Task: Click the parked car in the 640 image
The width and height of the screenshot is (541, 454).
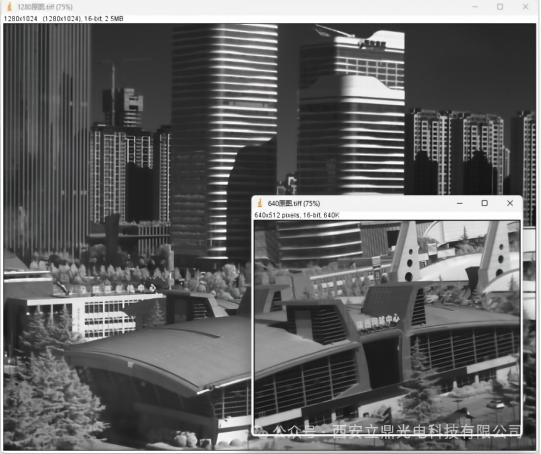Action: 496,404
